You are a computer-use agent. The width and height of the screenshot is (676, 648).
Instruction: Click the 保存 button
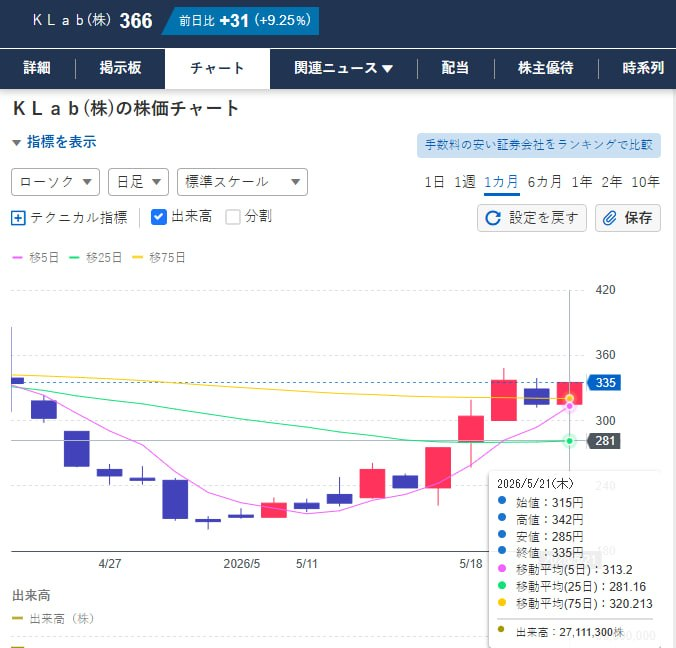(628, 218)
